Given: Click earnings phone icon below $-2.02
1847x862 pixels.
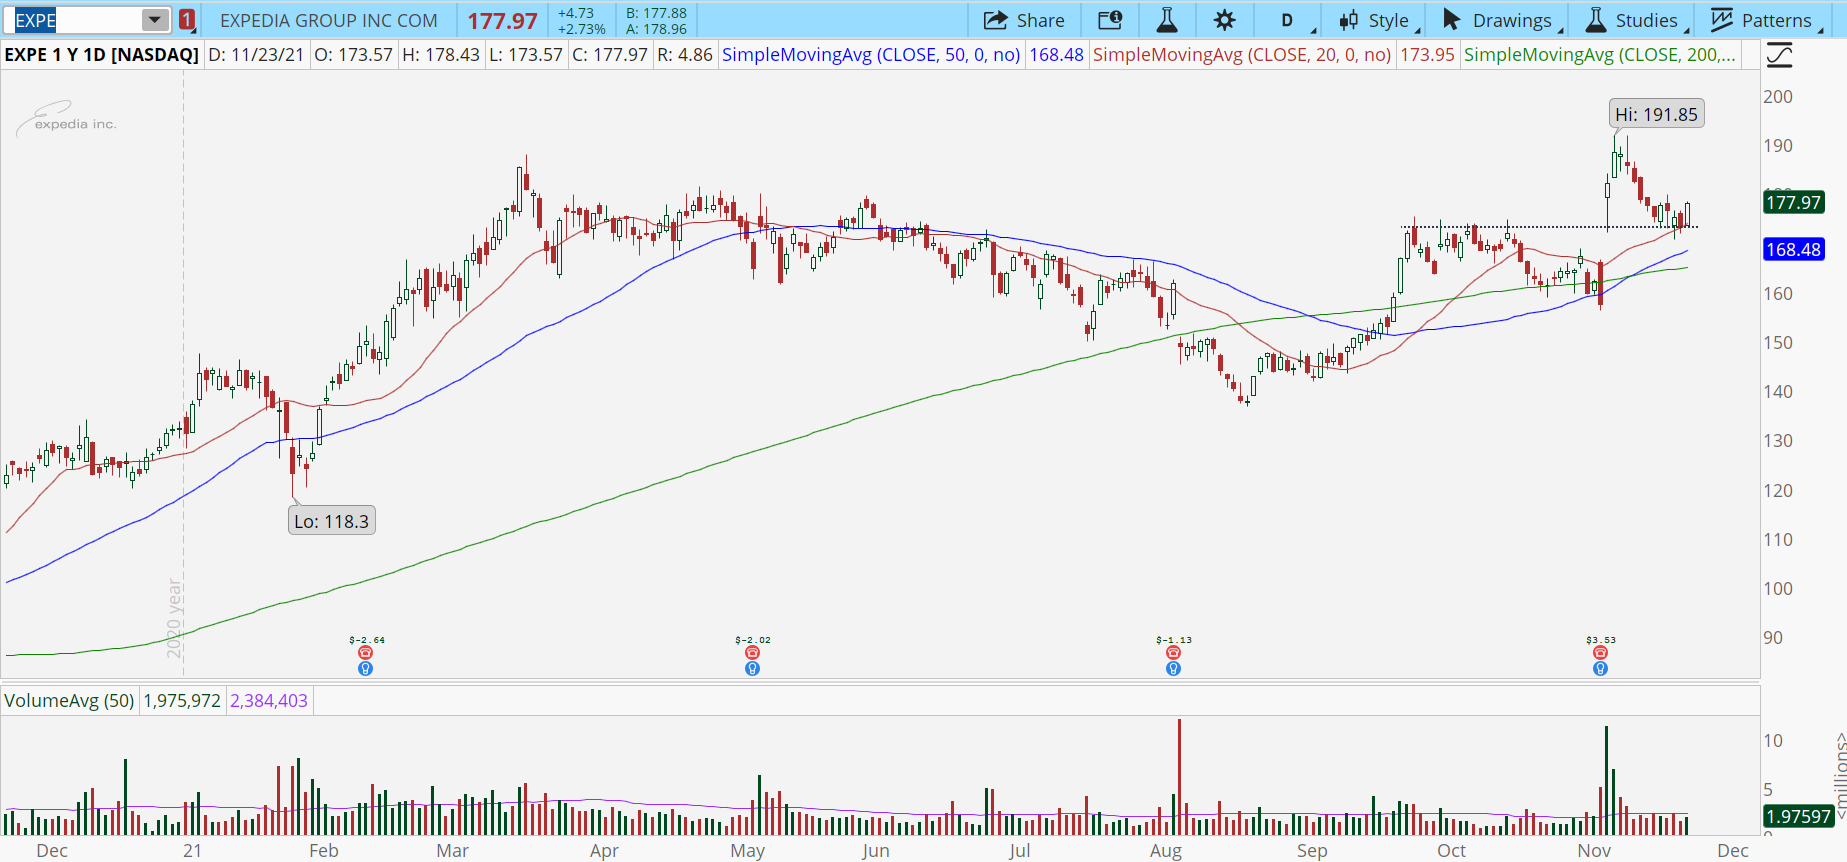Looking at the screenshot, I should pyautogui.click(x=753, y=653).
